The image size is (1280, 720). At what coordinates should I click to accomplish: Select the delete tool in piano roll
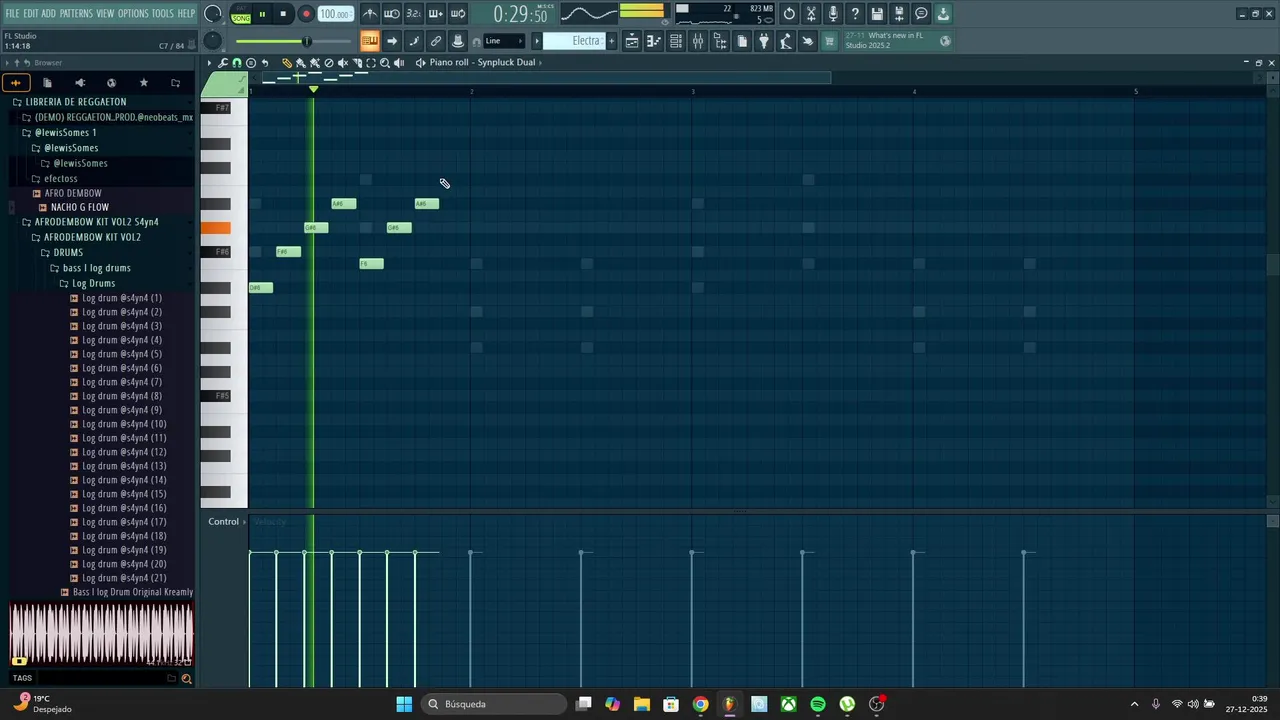click(x=329, y=63)
